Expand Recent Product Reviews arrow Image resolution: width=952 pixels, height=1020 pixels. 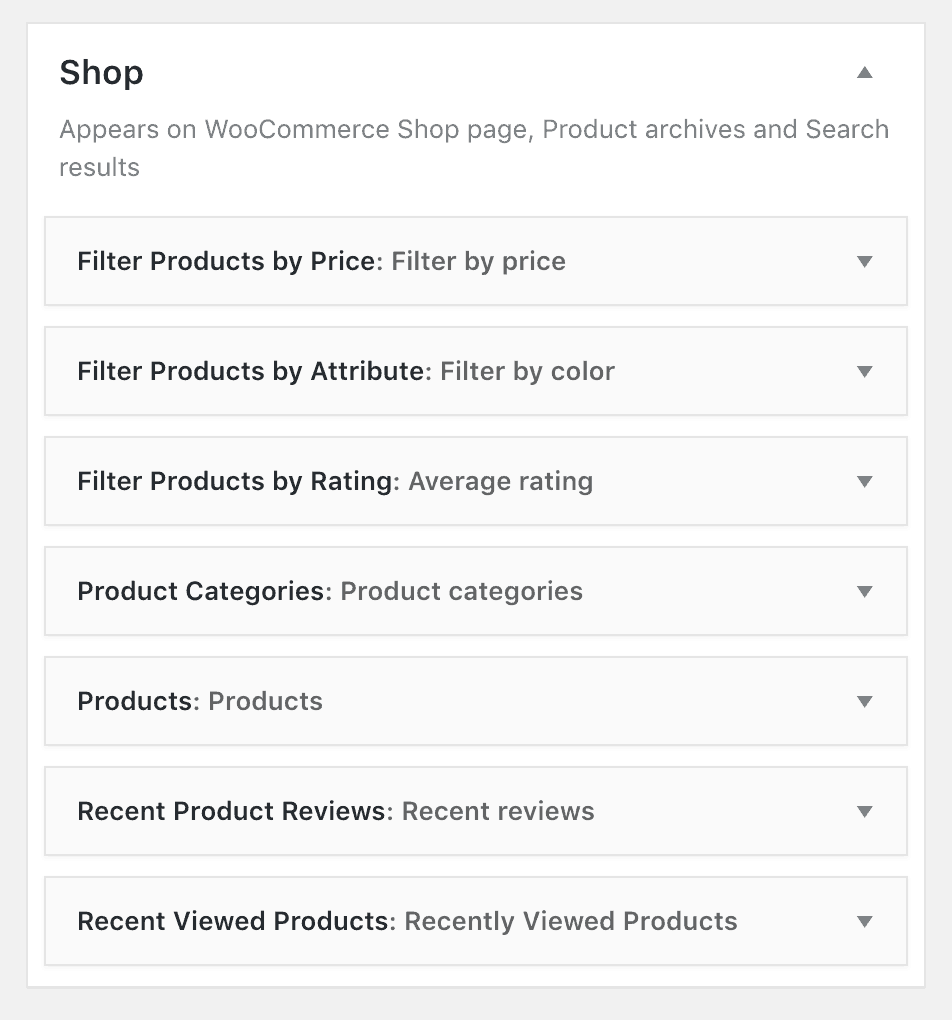(864, 811)
